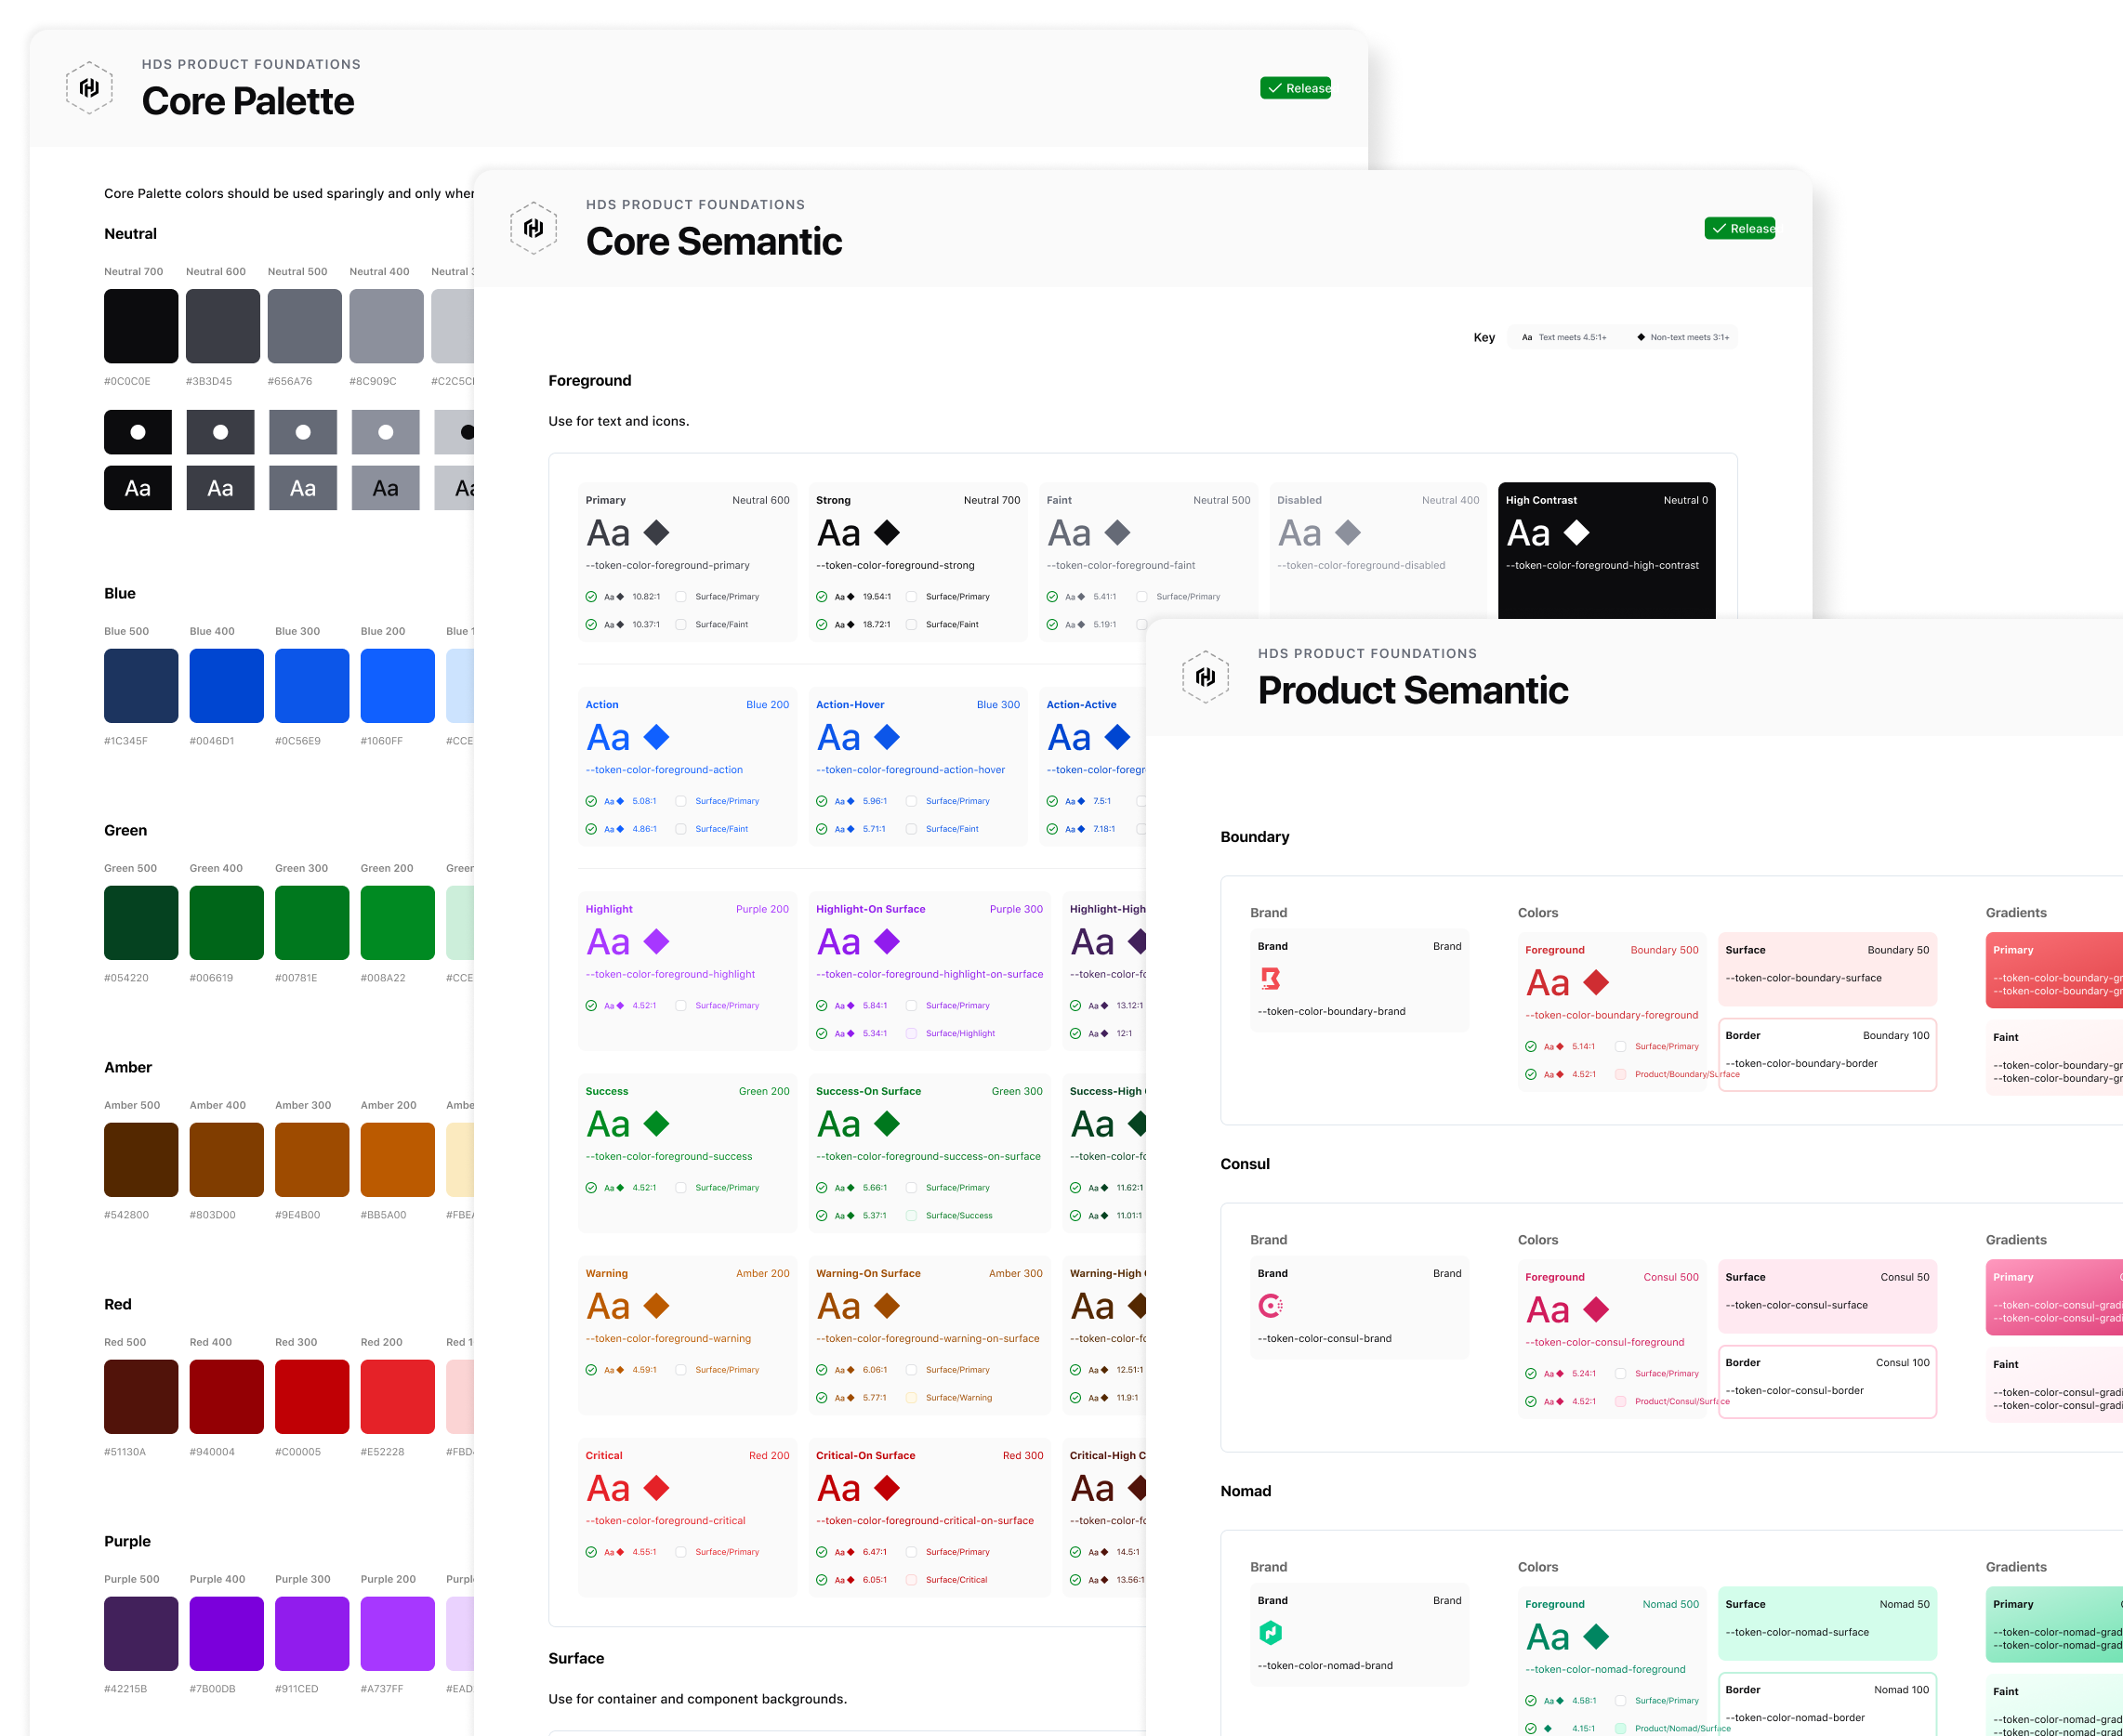Image resolution: width=2123 pixels, height=1736 pixels.
Task: Click the white dot tile under Neutral 600
Action: point(220,432)
